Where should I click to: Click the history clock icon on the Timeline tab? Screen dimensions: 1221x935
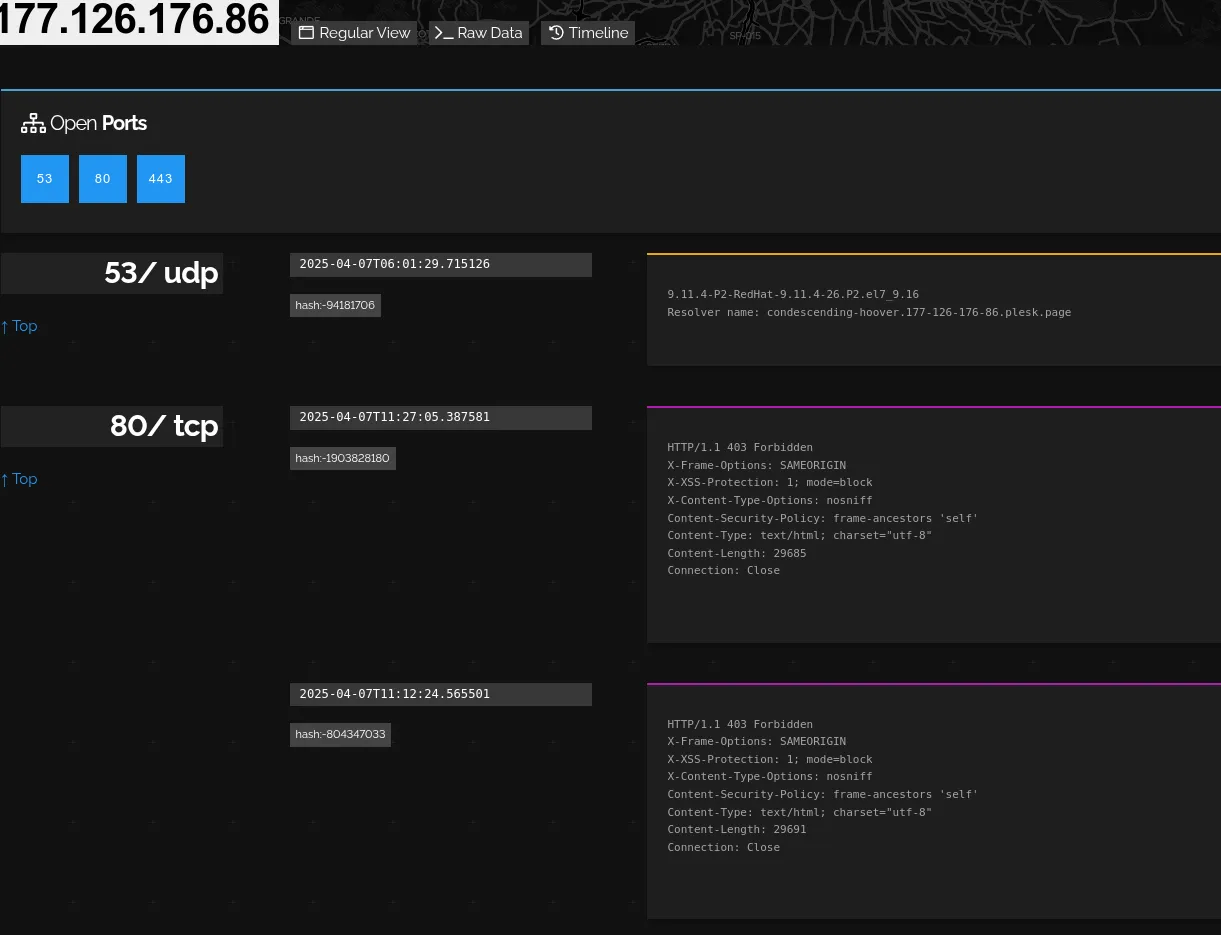coord(556,32)
